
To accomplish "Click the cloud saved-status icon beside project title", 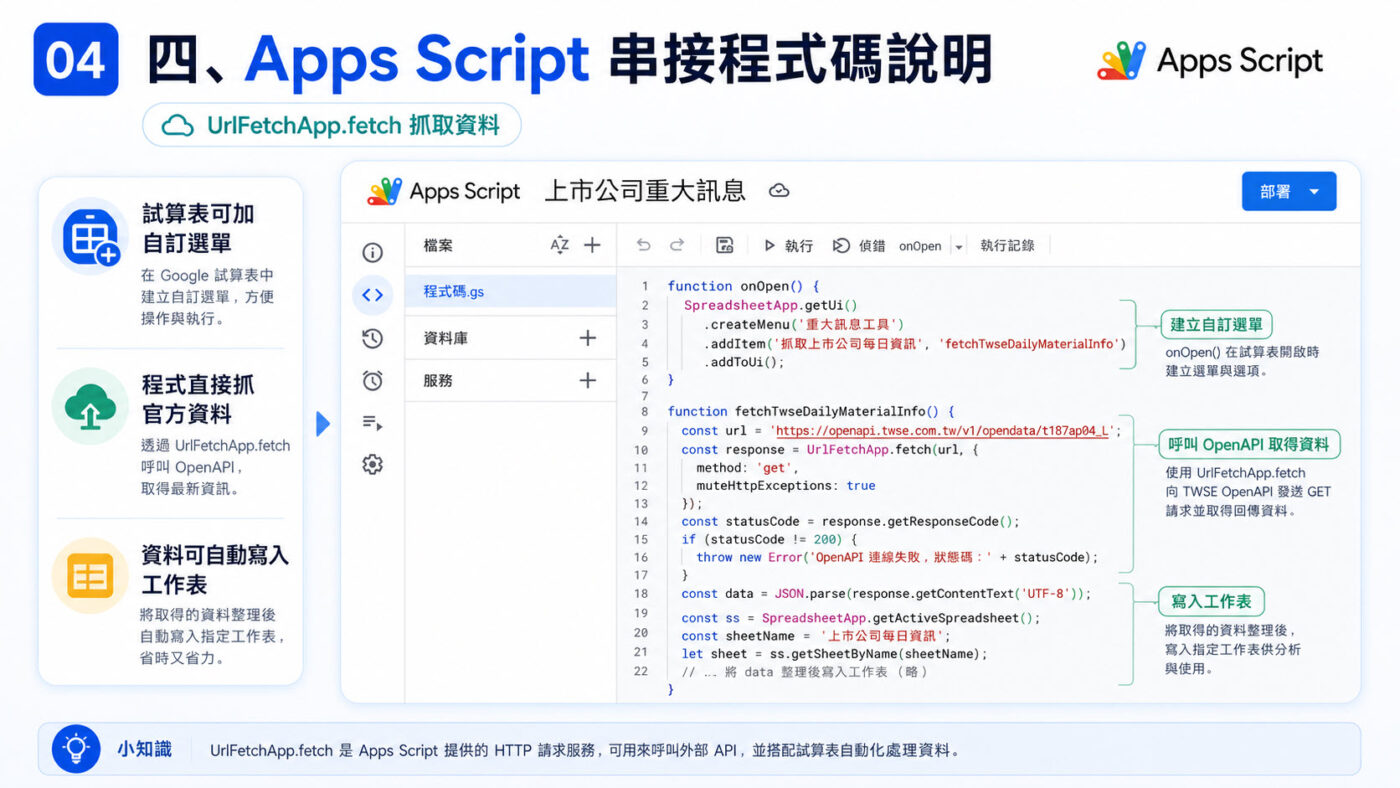I will point(779,190).
